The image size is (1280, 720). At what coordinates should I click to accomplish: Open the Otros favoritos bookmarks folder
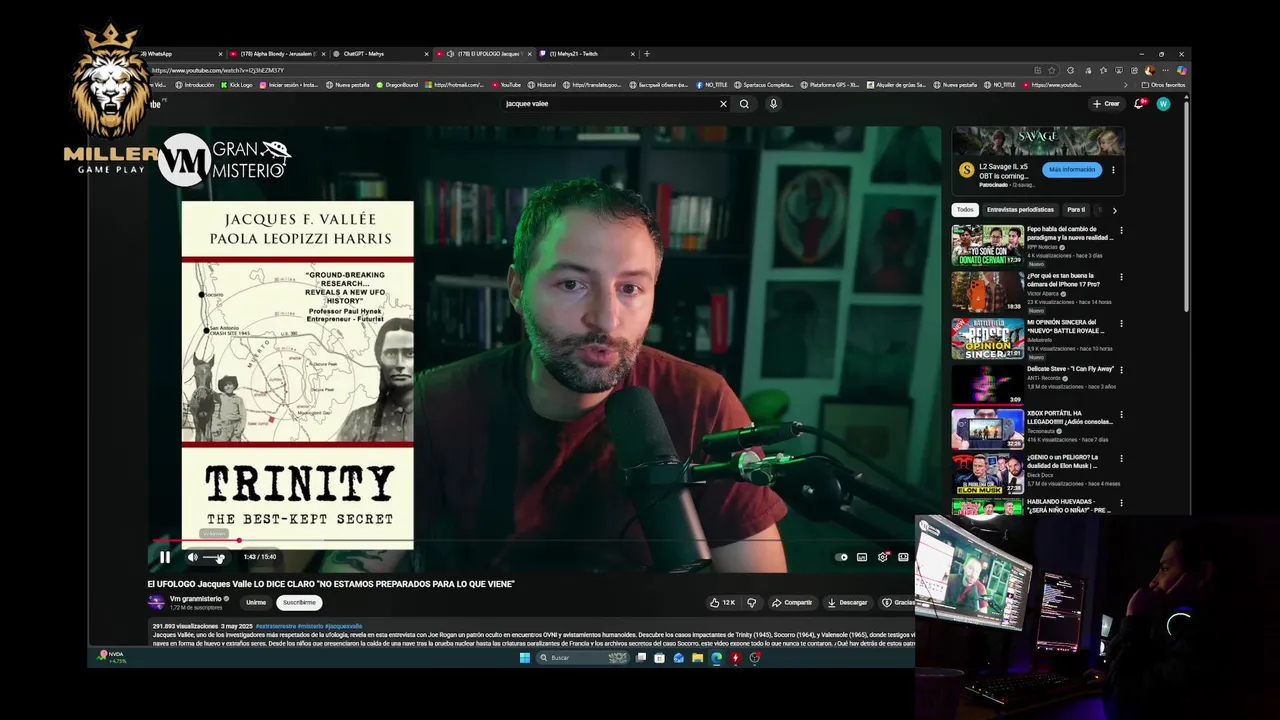(x=1163, y=85)
